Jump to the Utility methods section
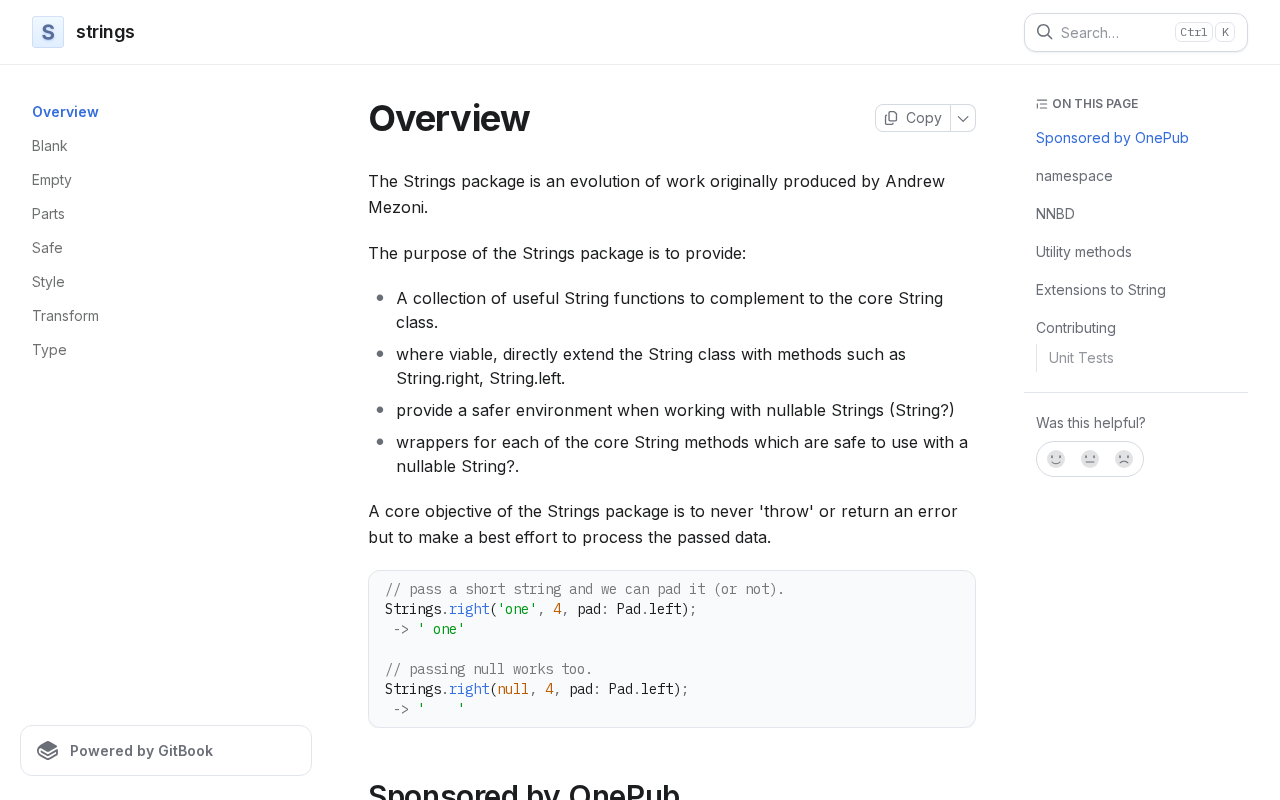This screenshot has height=800, width=1280. click(1084, 252)
